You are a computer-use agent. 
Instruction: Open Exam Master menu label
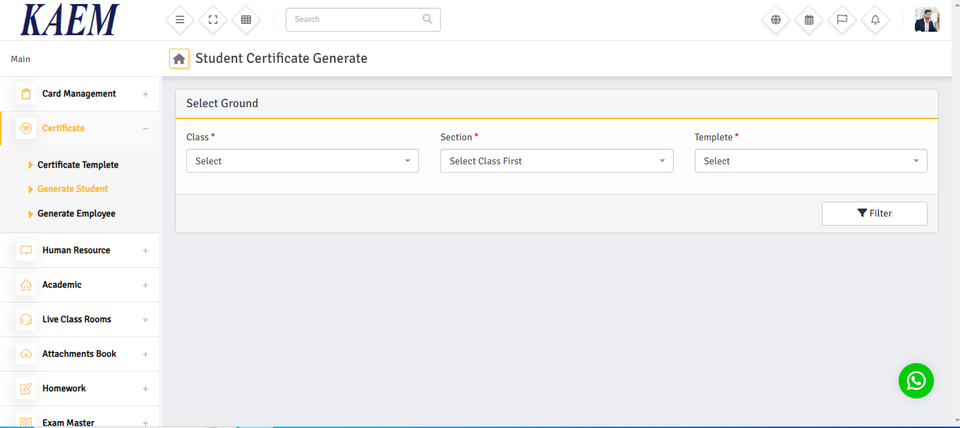tap(68, 422)
